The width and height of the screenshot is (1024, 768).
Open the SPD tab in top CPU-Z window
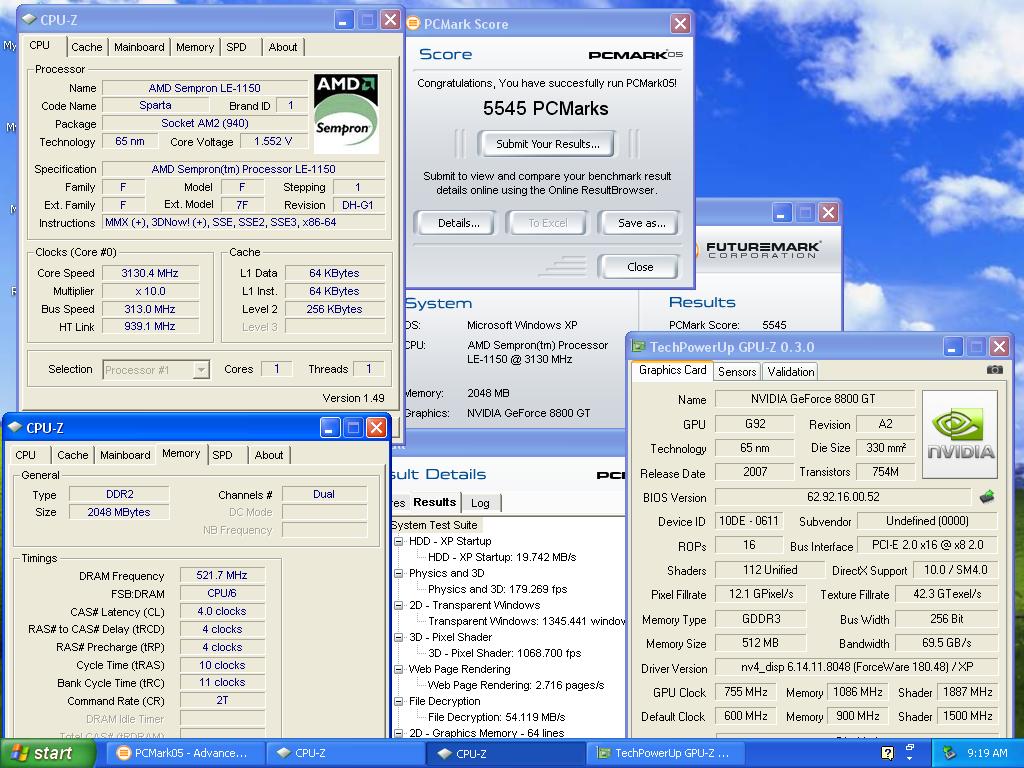pyautogui.click(x=236, y=47)
